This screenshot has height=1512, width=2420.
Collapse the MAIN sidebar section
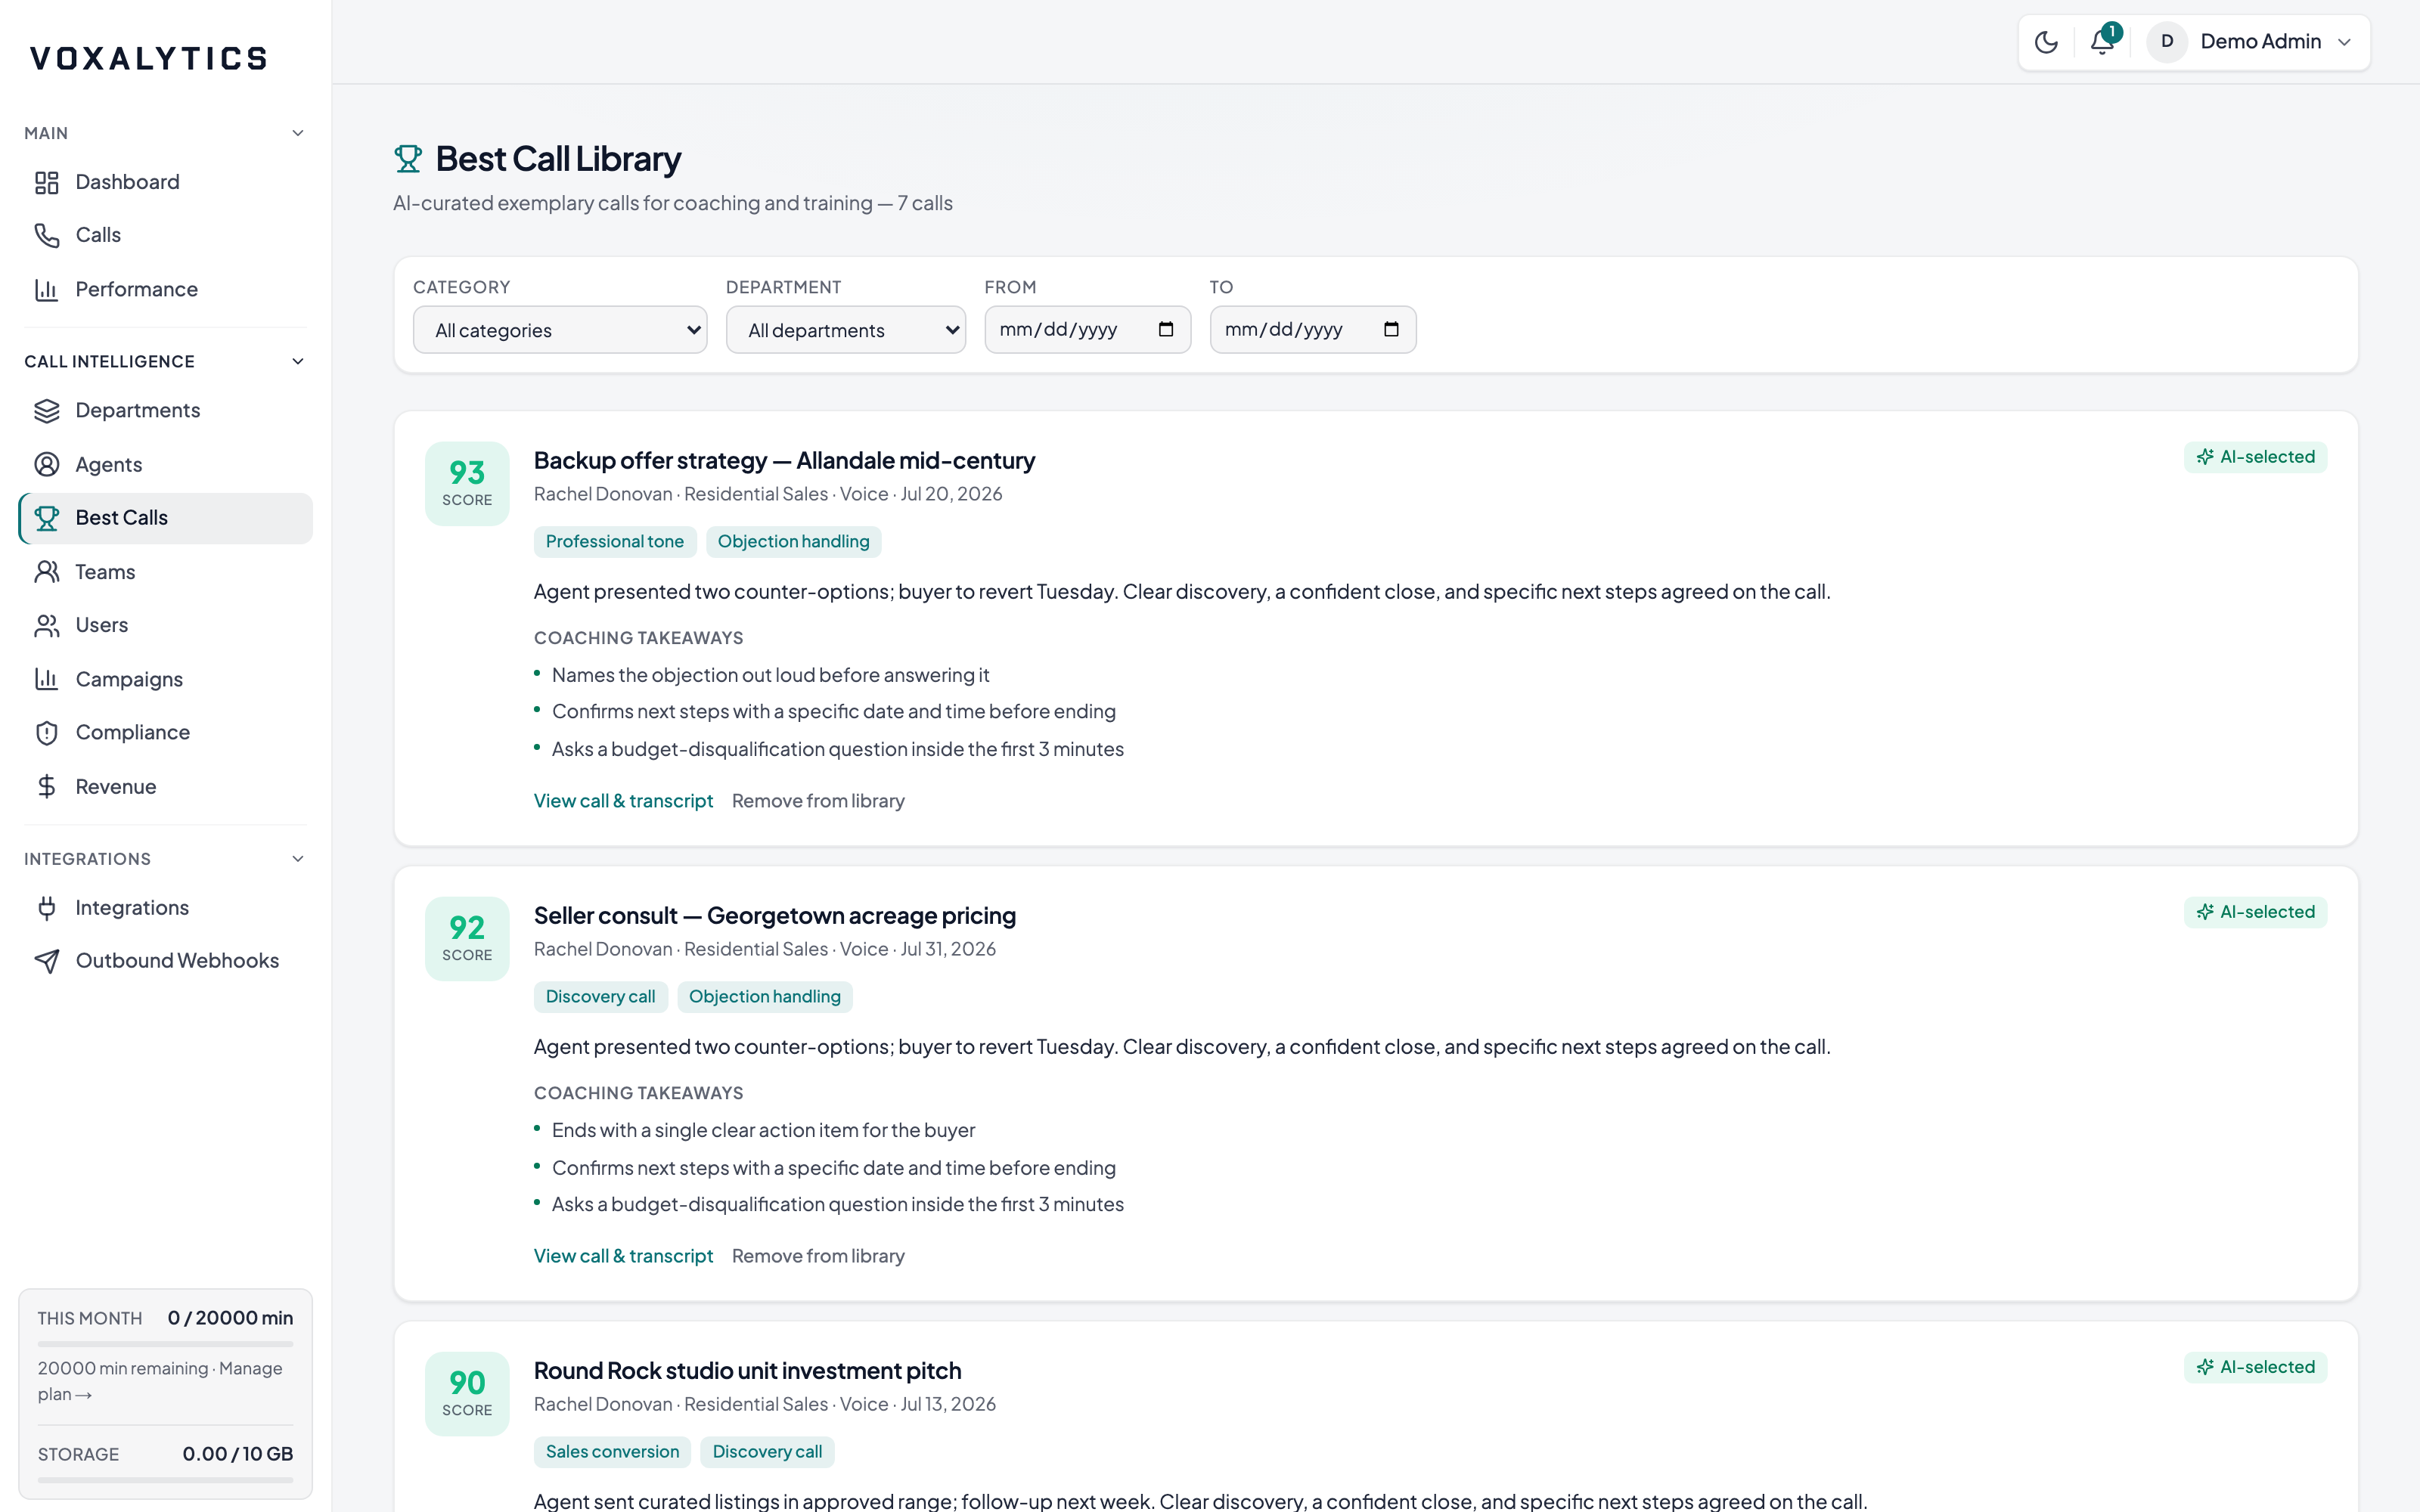[298, 133]
